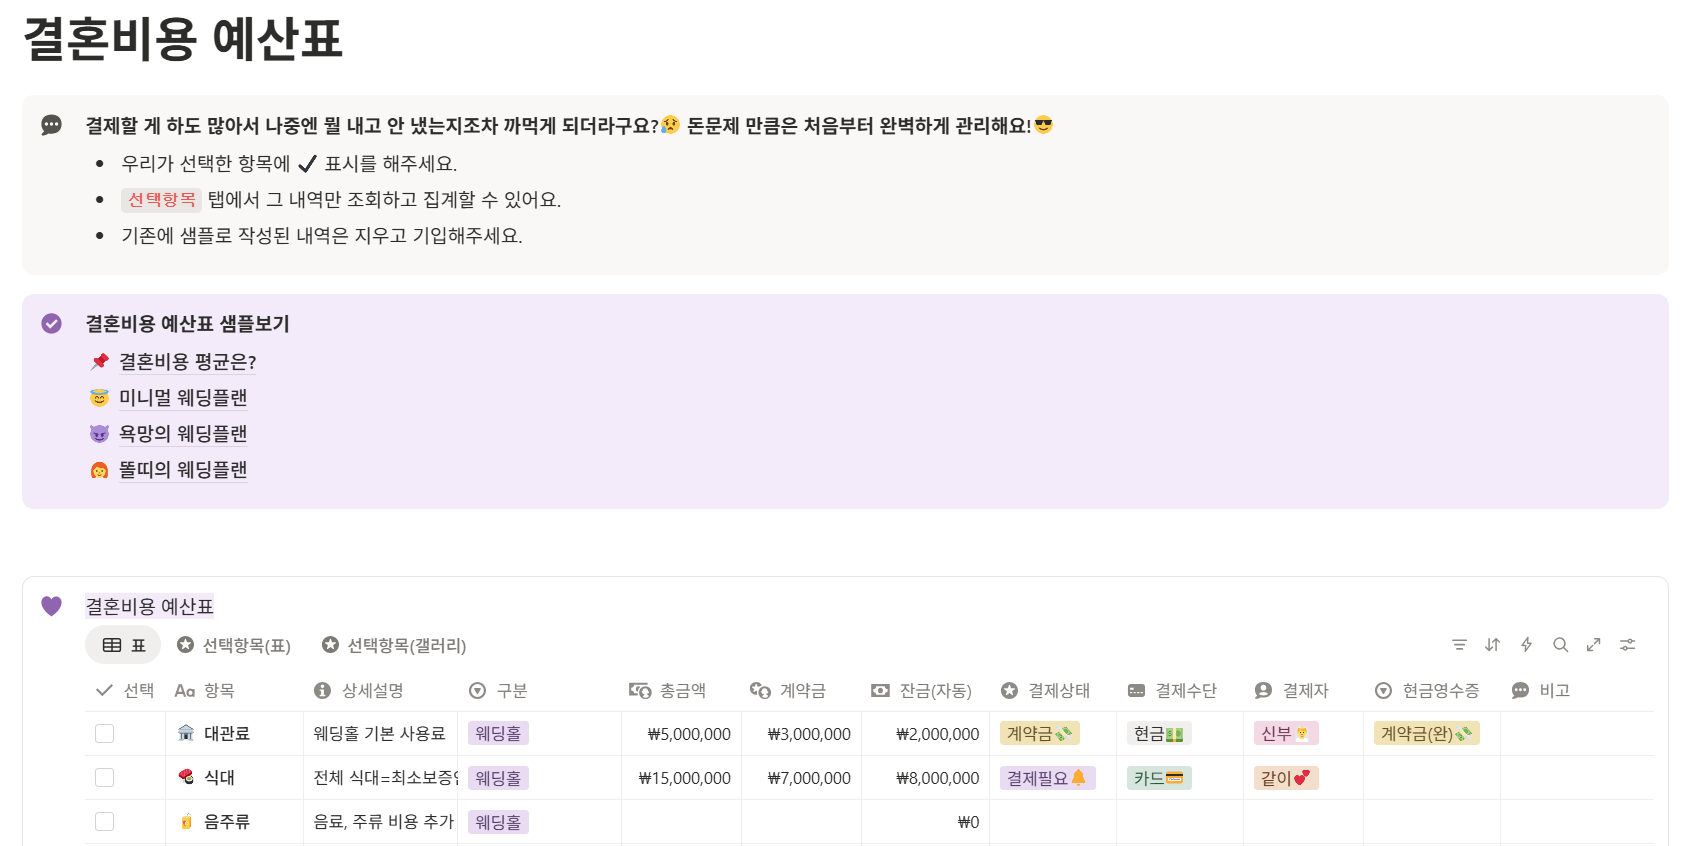
Task: Select the 웨딩홀 tag in 식대 row
Action: coord(498,777)
